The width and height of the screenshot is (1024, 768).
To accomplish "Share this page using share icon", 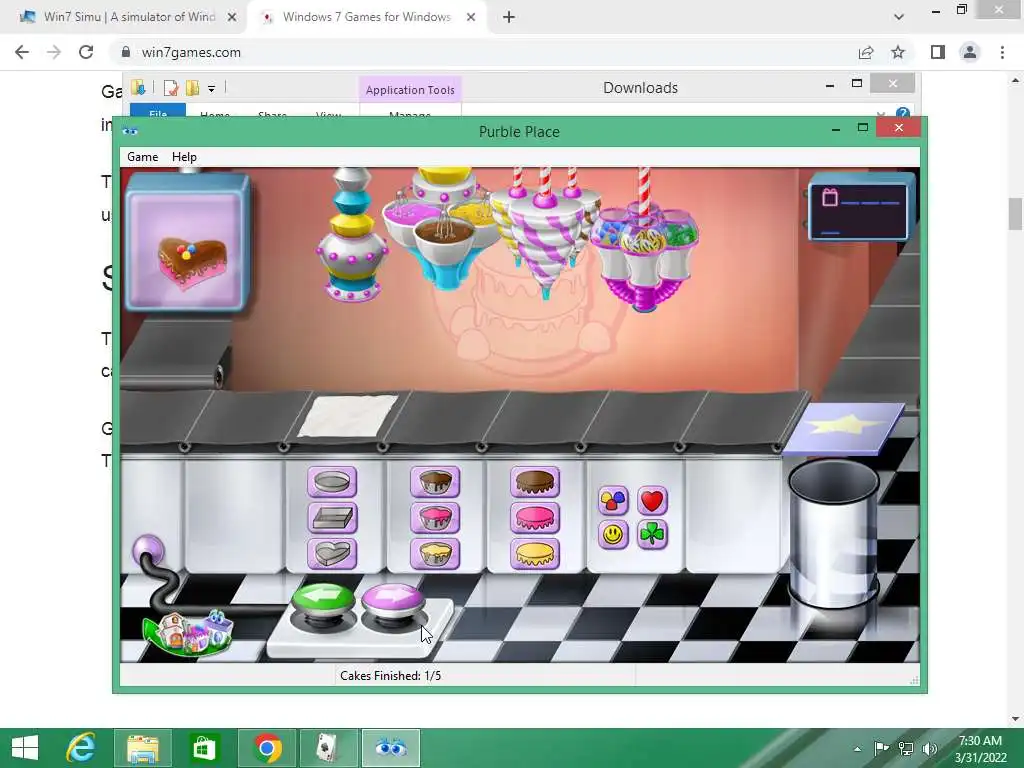I will coord(866,52).
